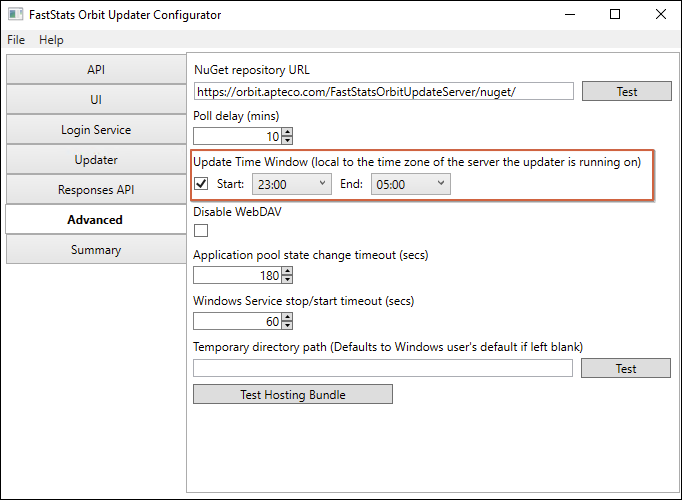Decrease Application pool state change timeout
The height and width of the screenshot is (500, 682).
pyautogui.click(x=287, y=279)
